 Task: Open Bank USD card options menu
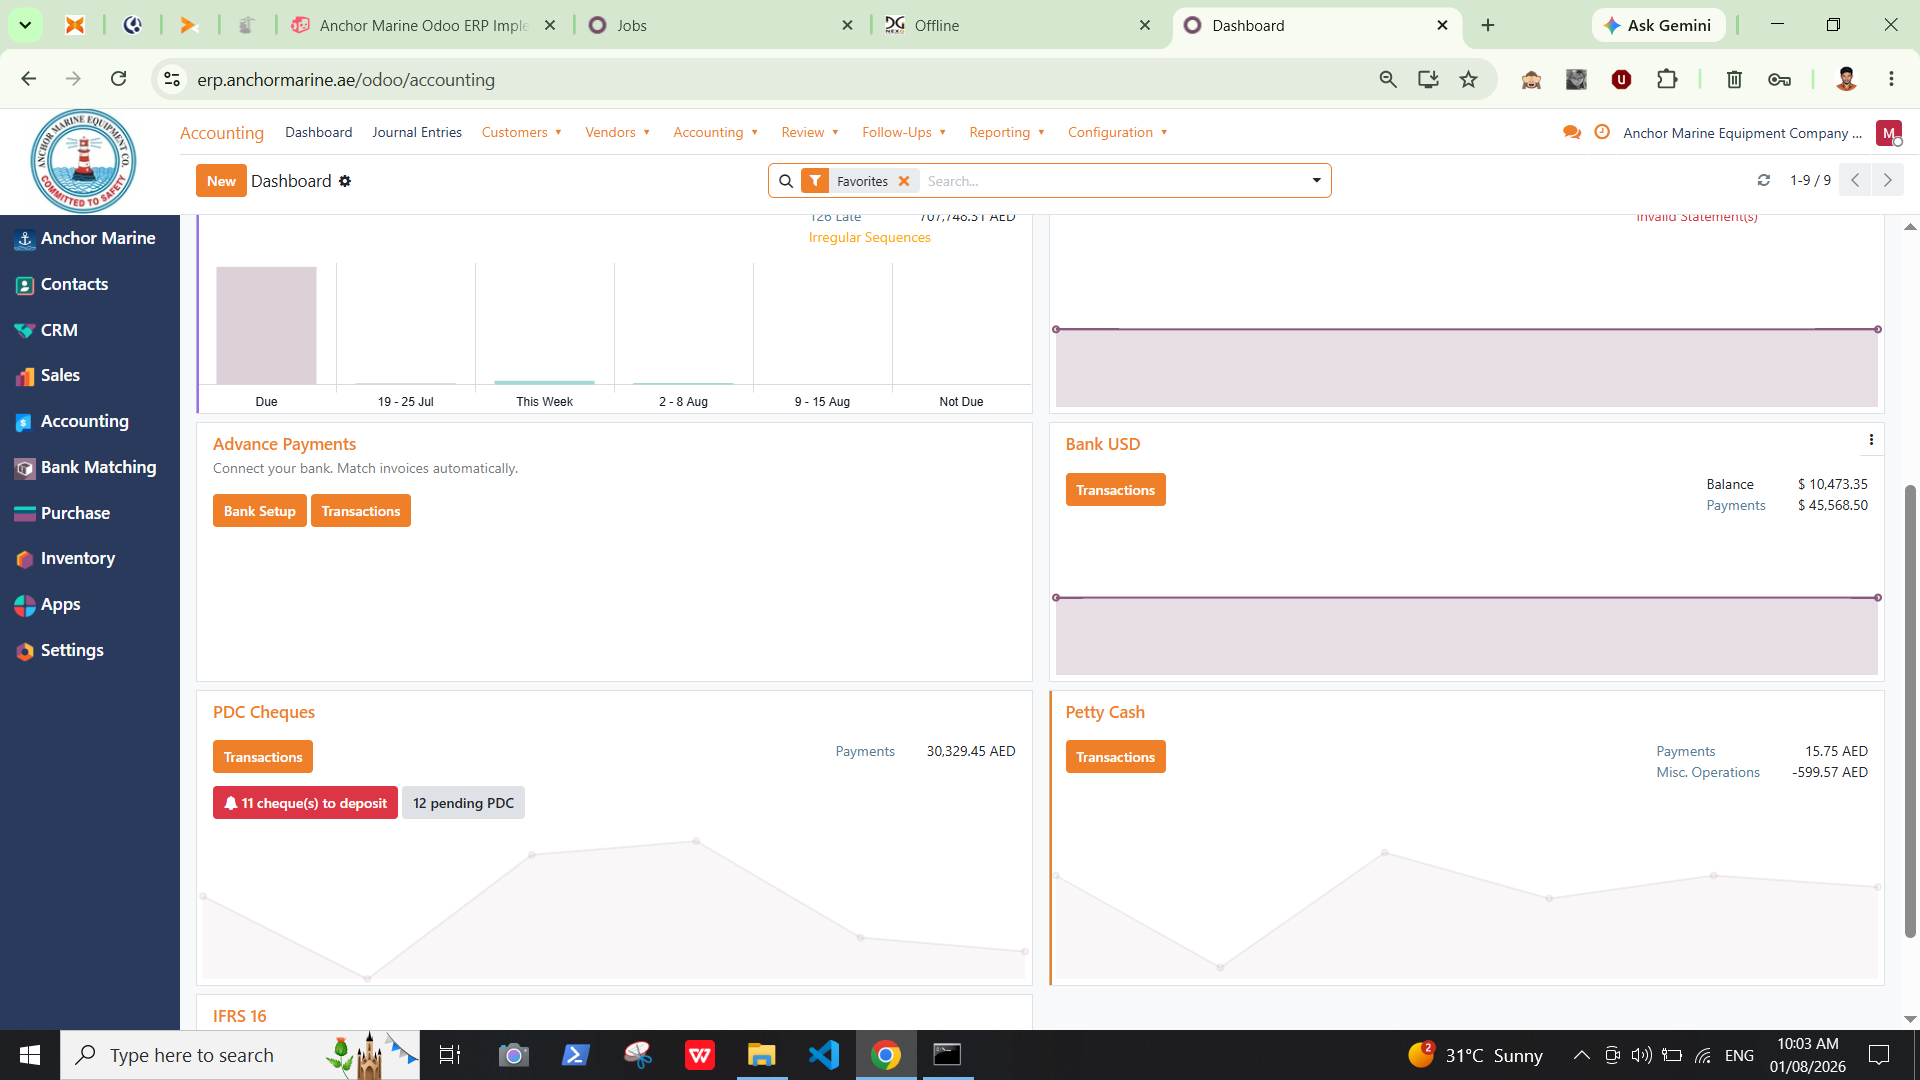pos(1871,440)
